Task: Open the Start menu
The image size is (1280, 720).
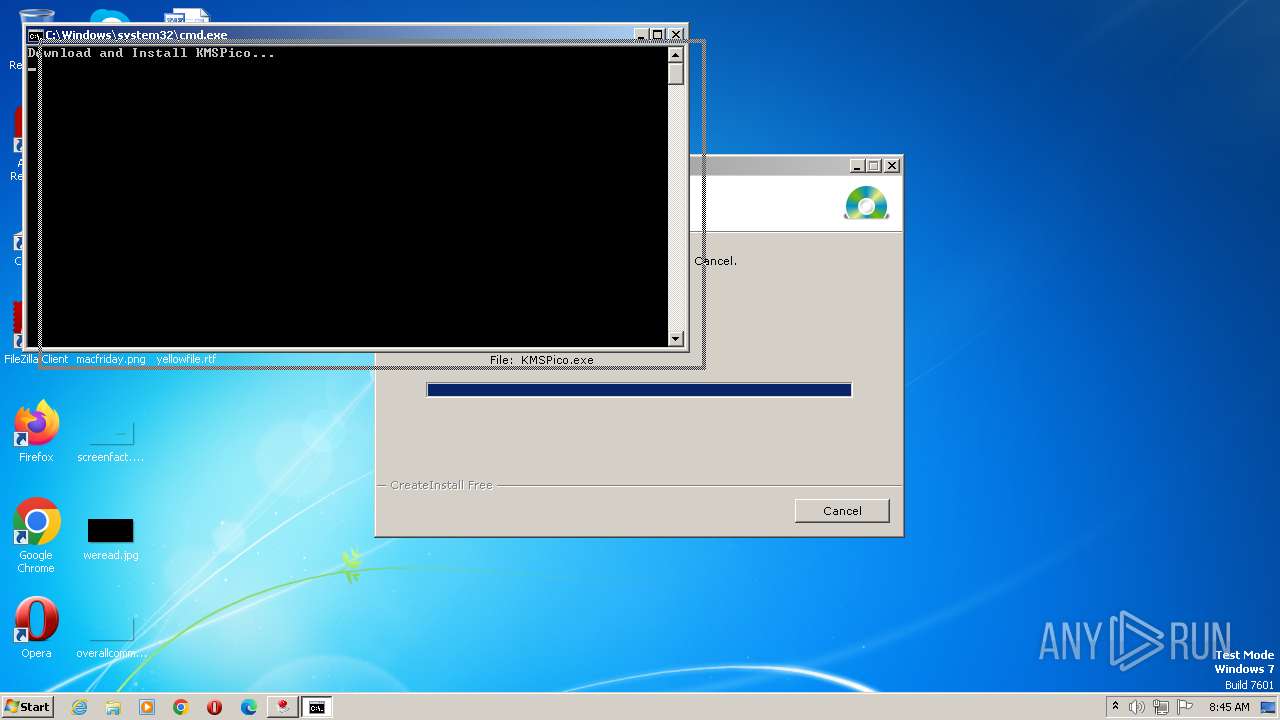Action: click(x=27, y=707)
